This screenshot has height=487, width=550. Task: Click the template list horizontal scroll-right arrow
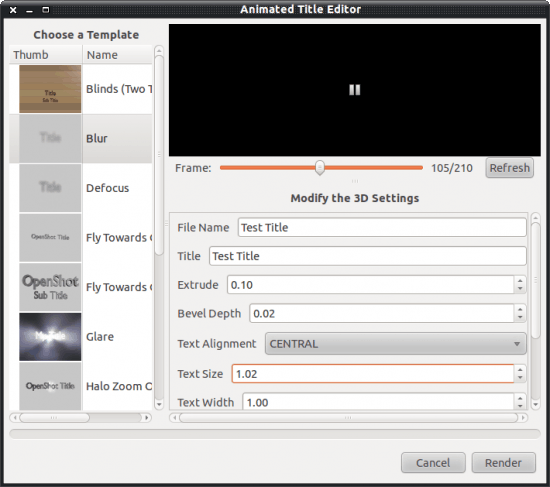pyautogui.click(x=147, y=418)
